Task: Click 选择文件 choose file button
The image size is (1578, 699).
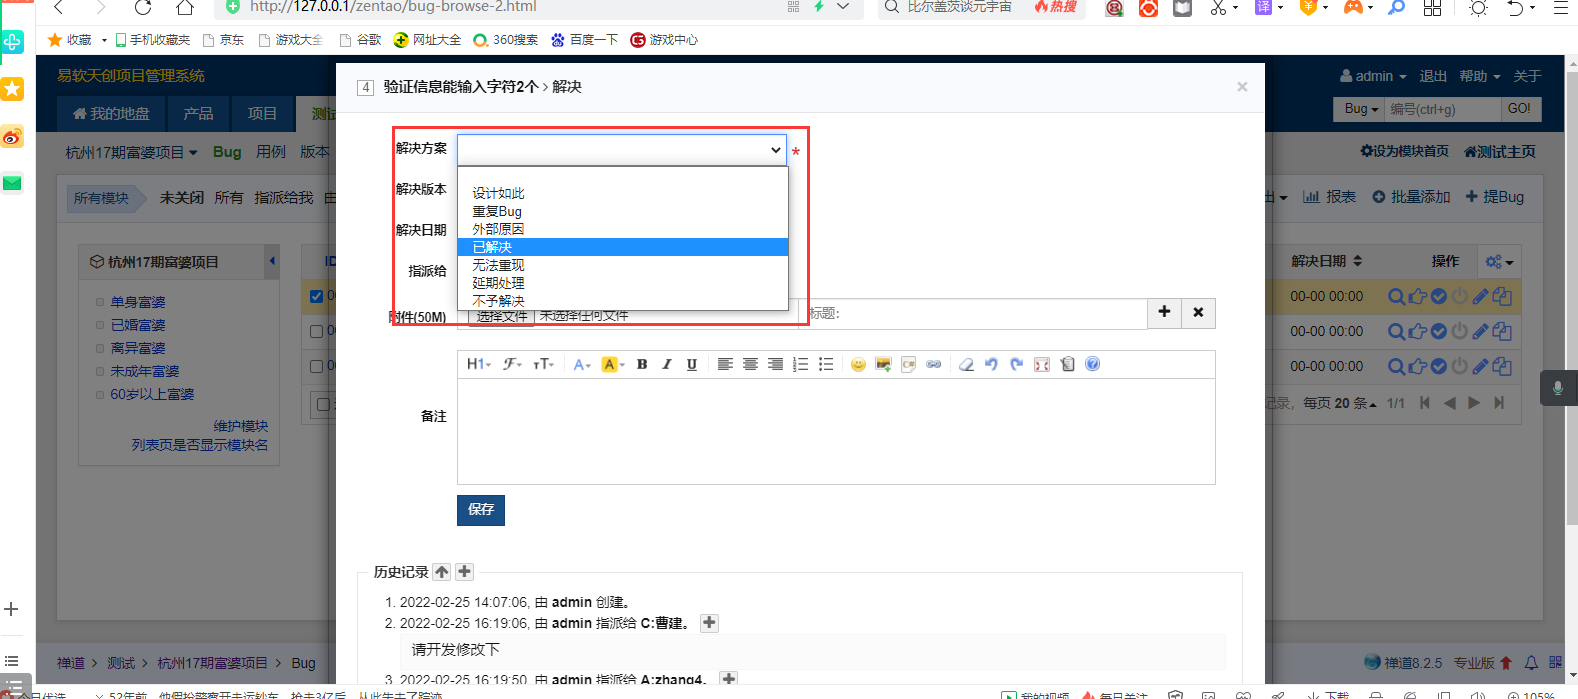Action: click(x=502, y=315)
